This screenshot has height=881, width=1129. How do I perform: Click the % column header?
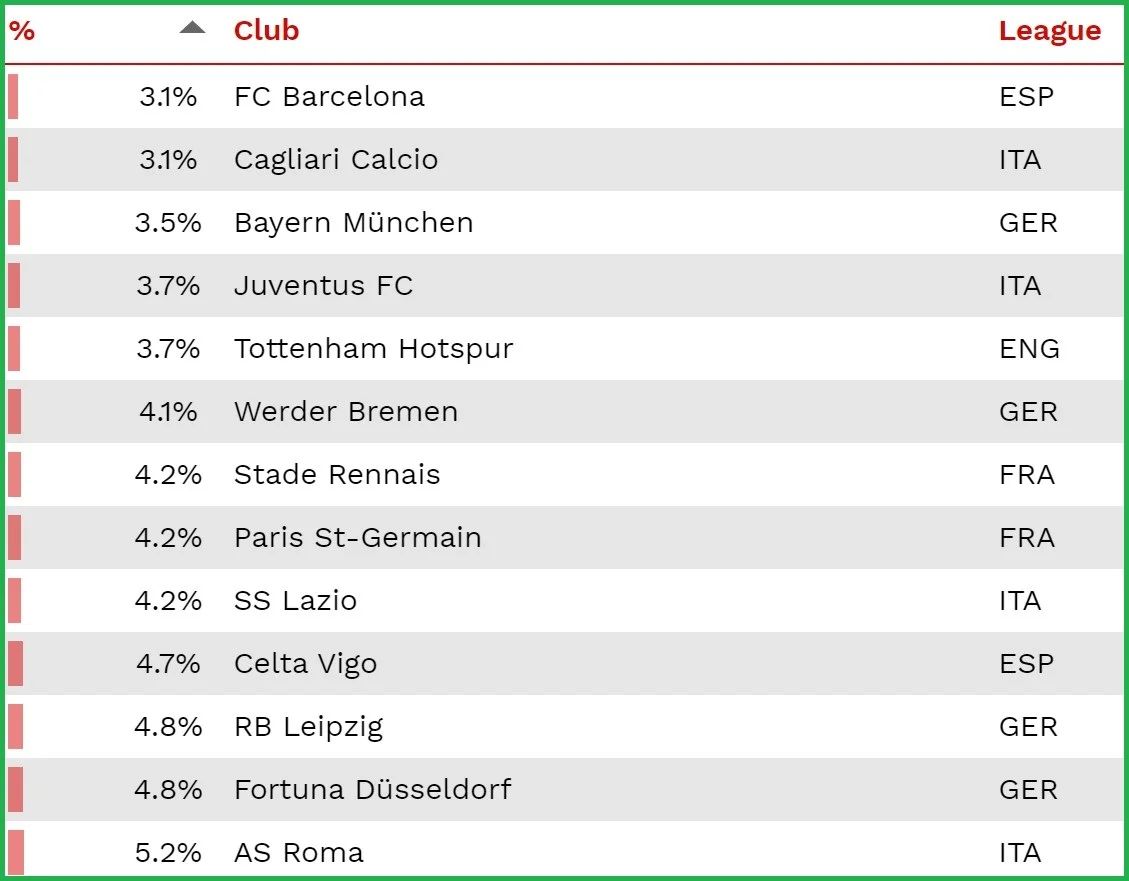(22, 31)
